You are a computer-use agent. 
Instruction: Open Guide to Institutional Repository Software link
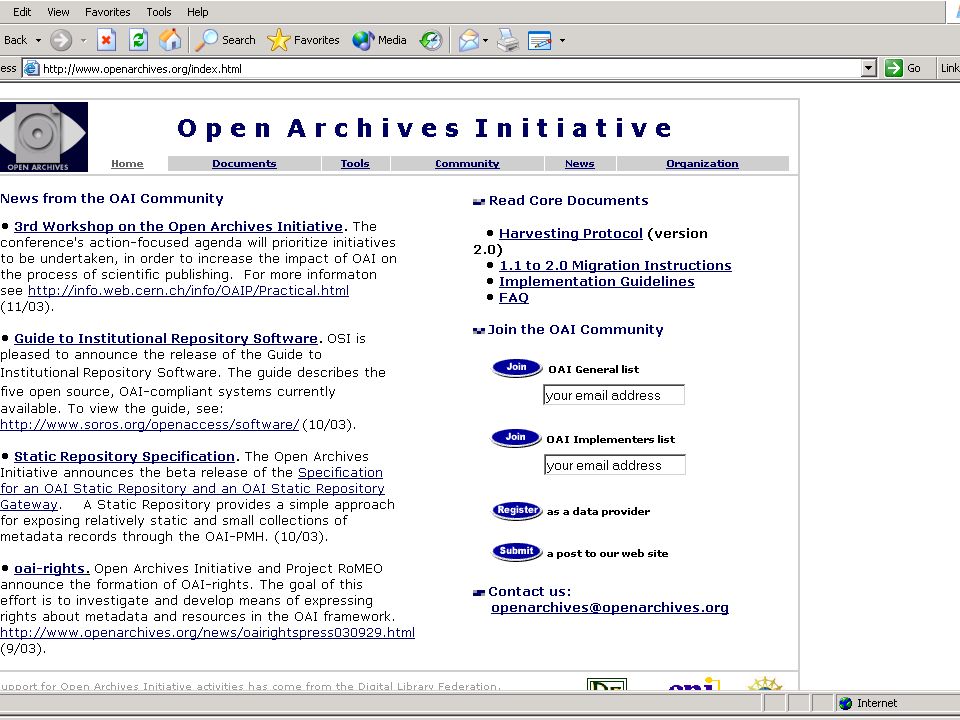pyautogui.click(x=166, y=339)
